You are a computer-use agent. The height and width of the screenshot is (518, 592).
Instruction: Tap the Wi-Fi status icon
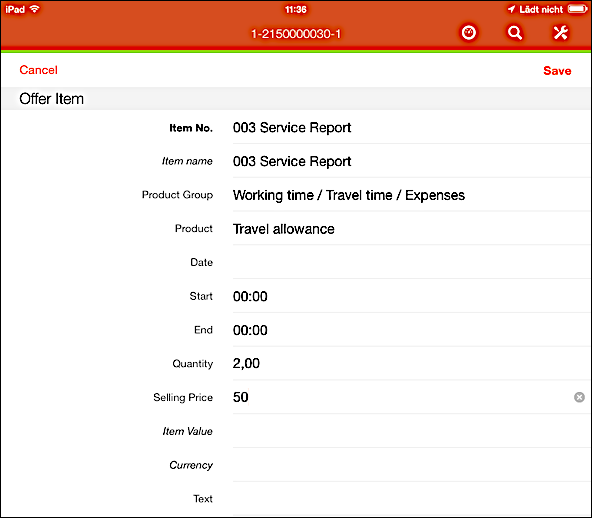34,9
